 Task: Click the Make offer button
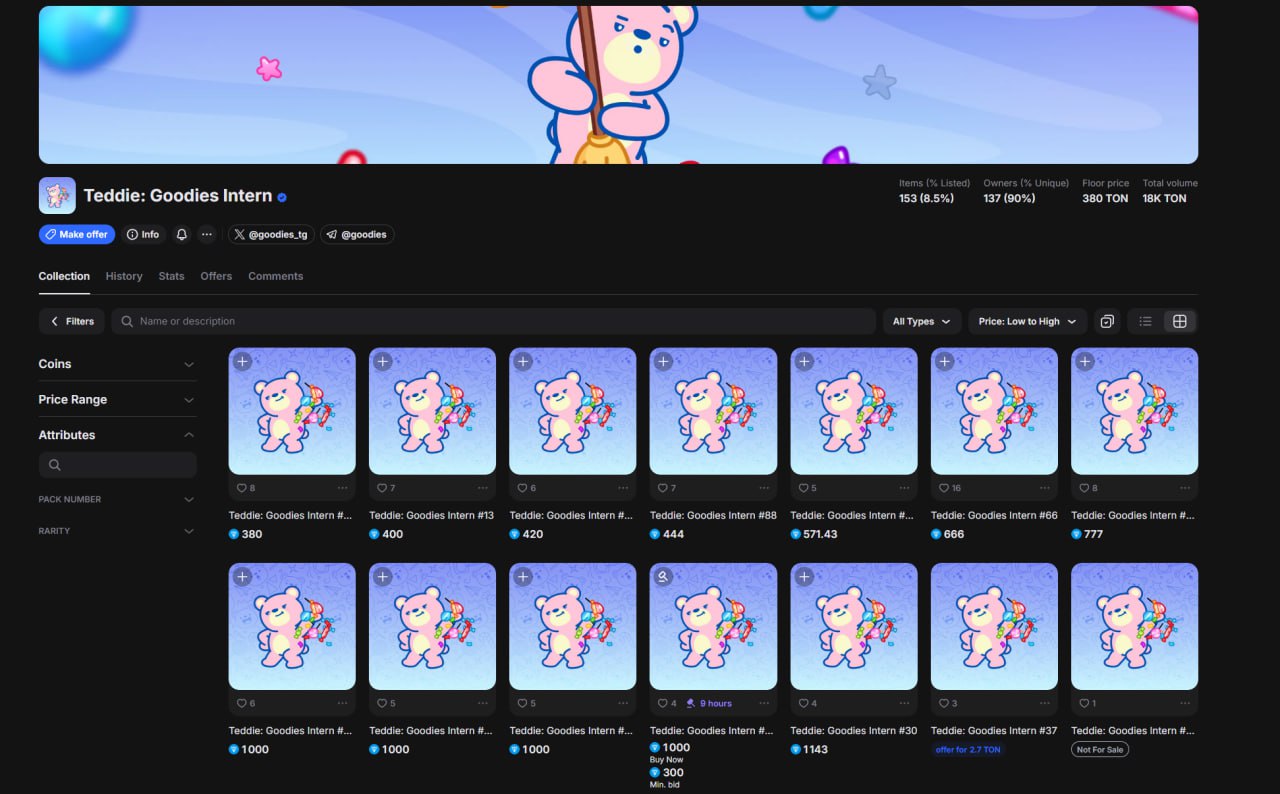[77, 235]
